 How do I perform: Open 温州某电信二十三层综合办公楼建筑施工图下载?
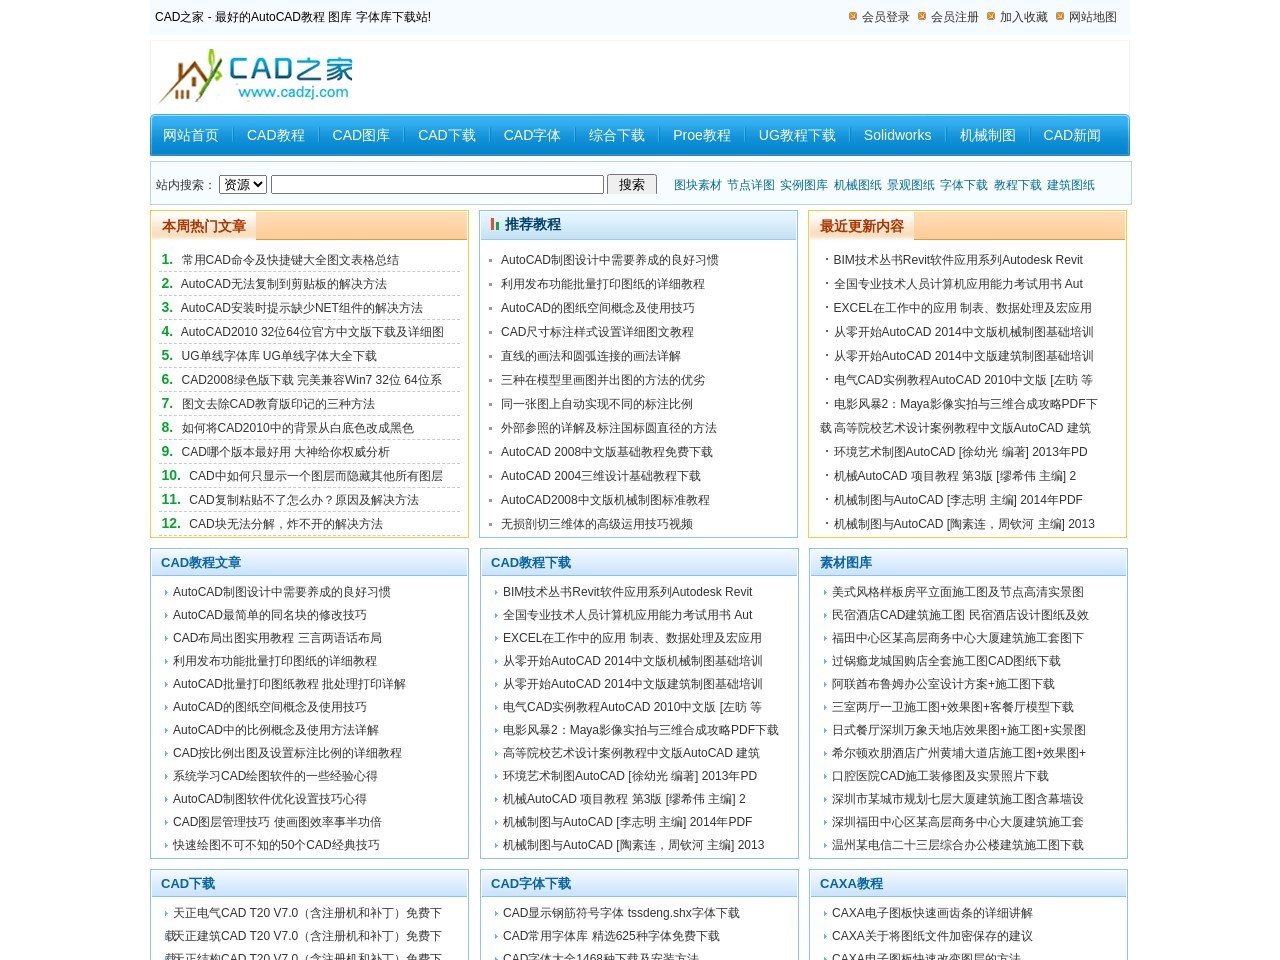958,845
